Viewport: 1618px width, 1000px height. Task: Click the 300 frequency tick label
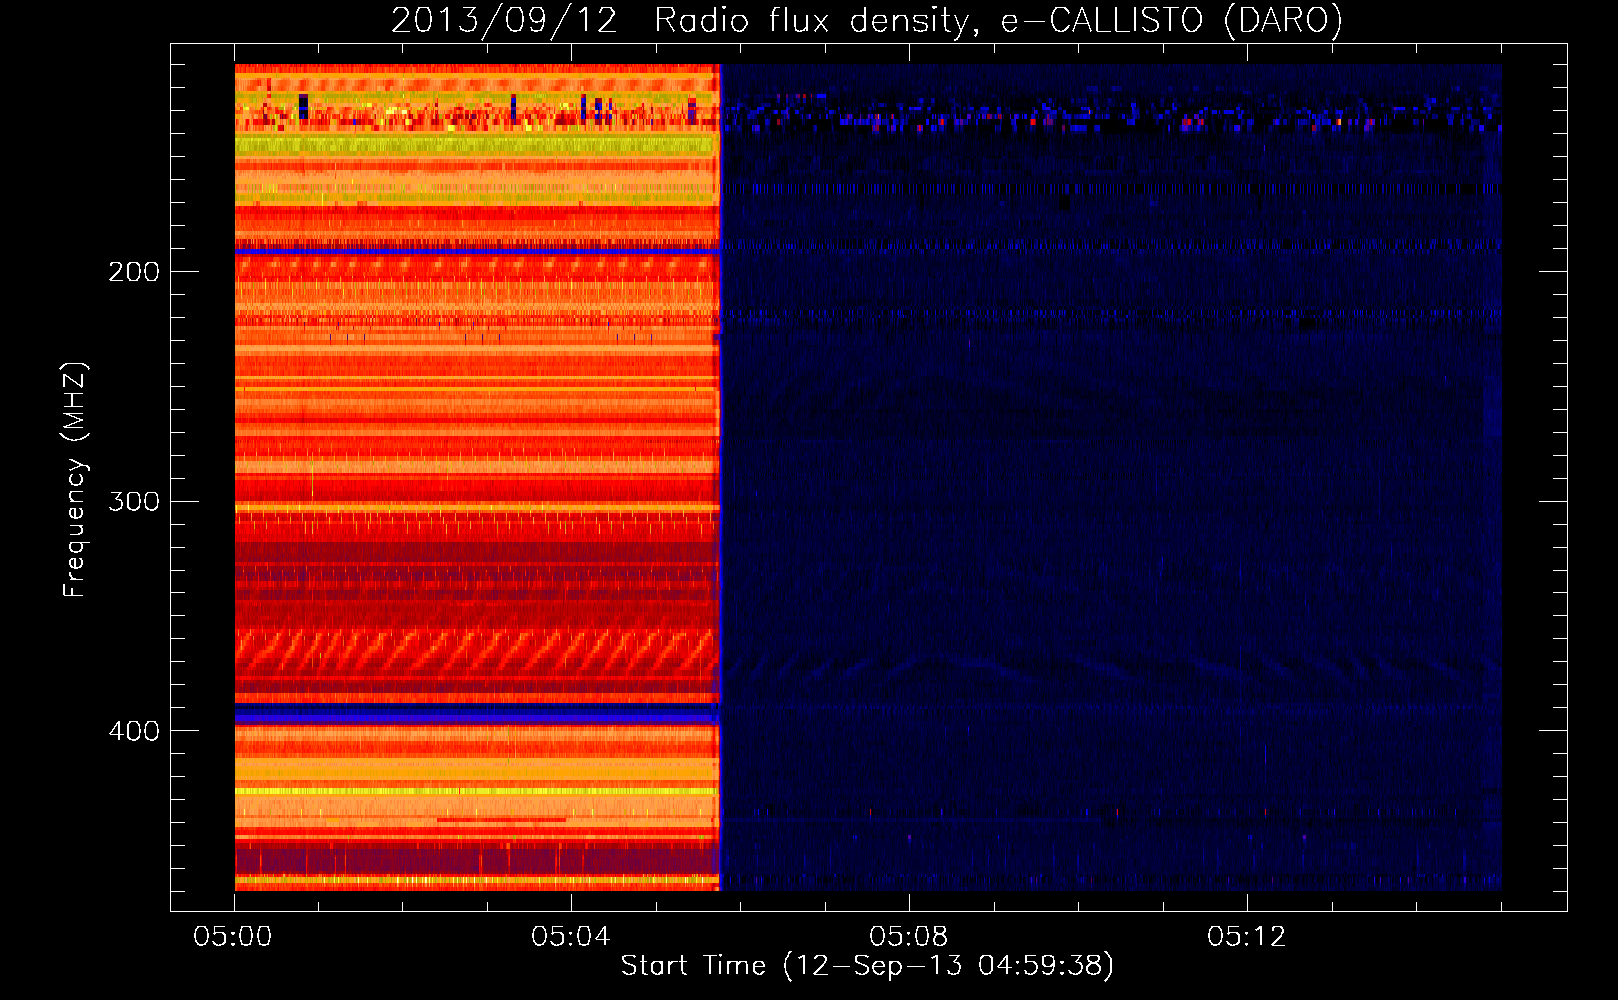(x=134, y=501)
